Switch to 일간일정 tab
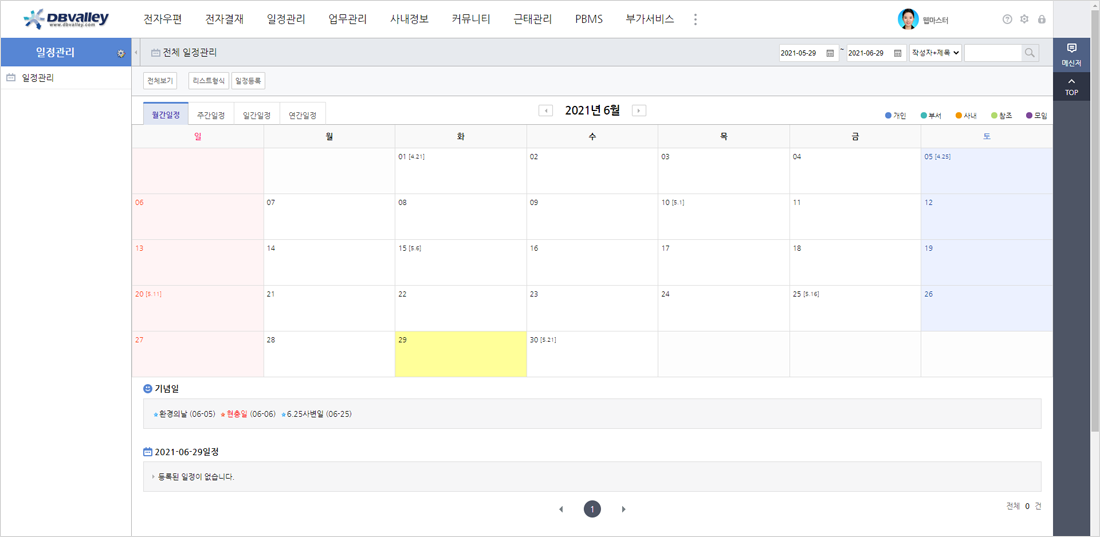 pos(257,114)
